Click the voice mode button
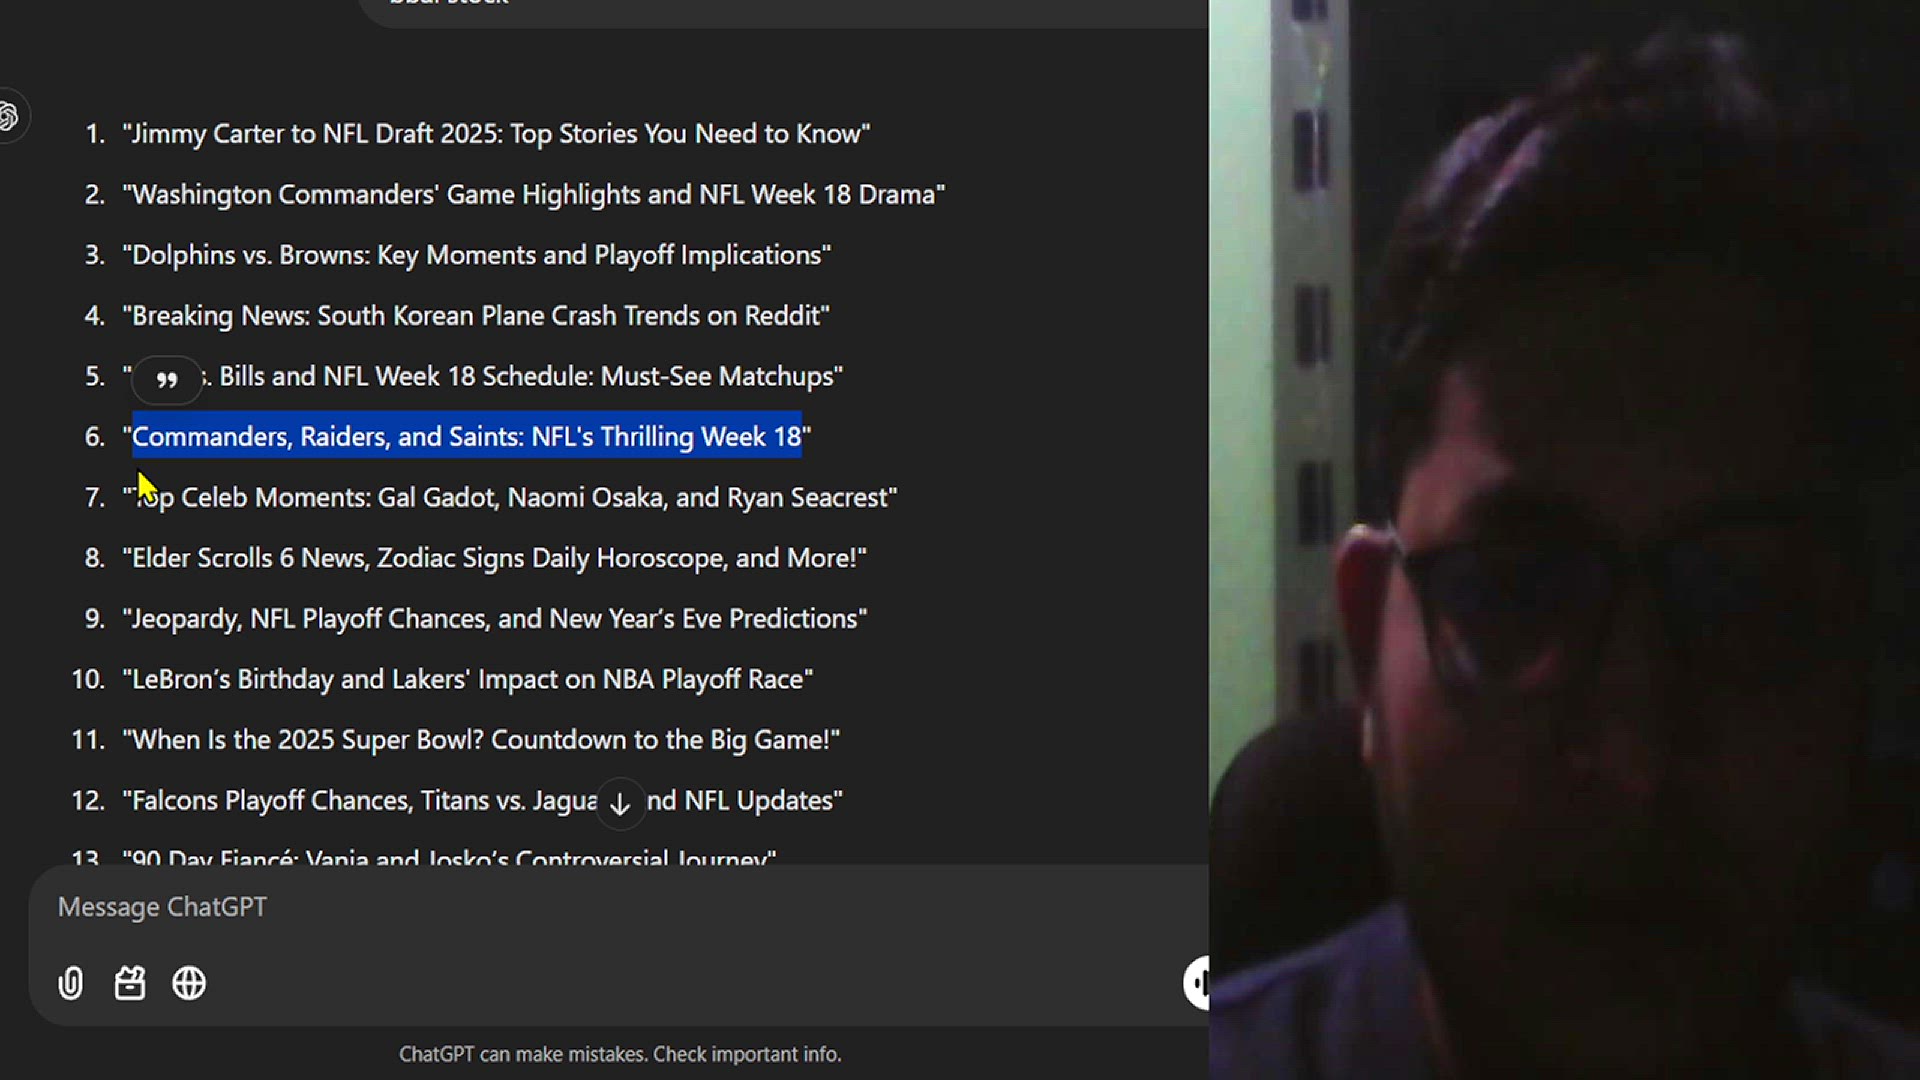The image size is (1920, 1080). click(1197, 982)
